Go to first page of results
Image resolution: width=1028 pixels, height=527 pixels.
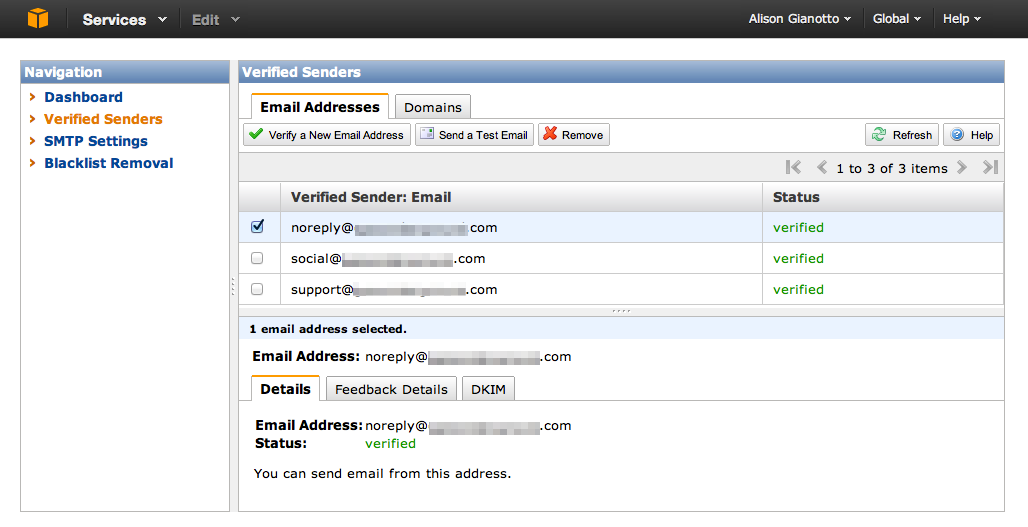click(793, 168)
